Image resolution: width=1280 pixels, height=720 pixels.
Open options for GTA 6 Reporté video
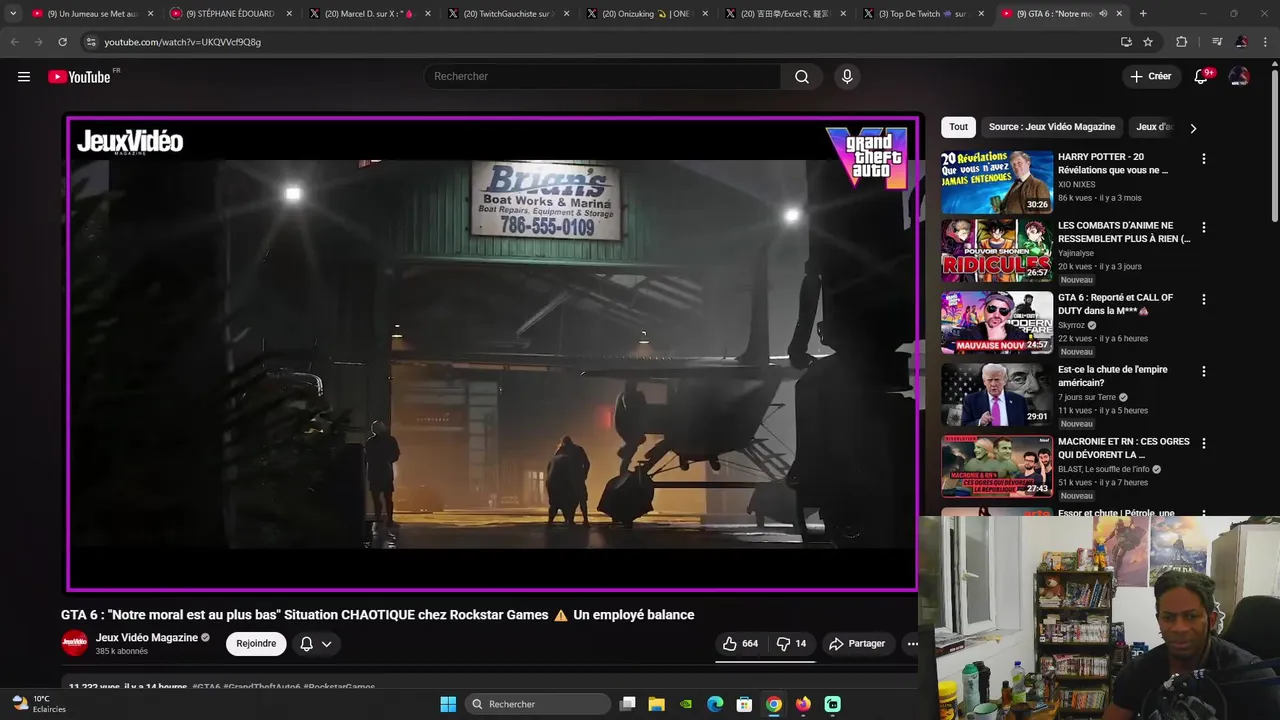pyautogui.click(x=1203, y=299)
